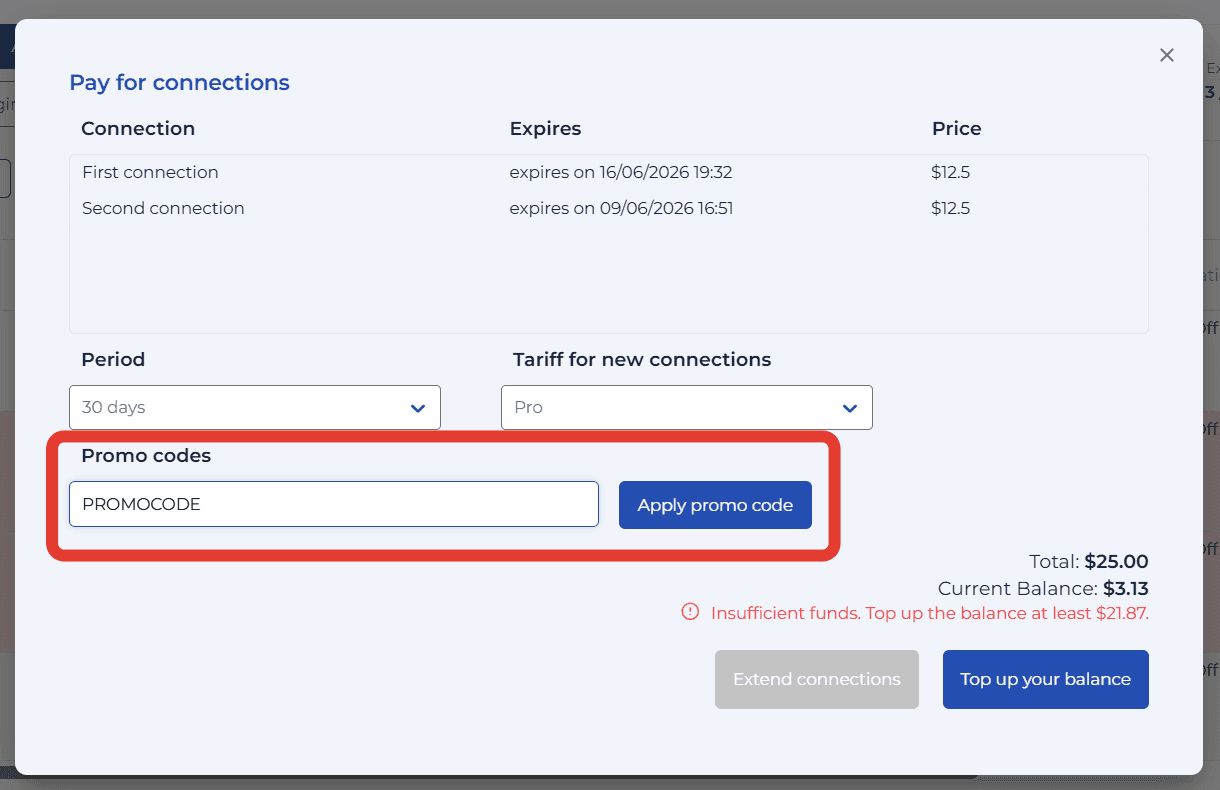
Task: Click the Total $25.00 value
Action: (1116, 562)
